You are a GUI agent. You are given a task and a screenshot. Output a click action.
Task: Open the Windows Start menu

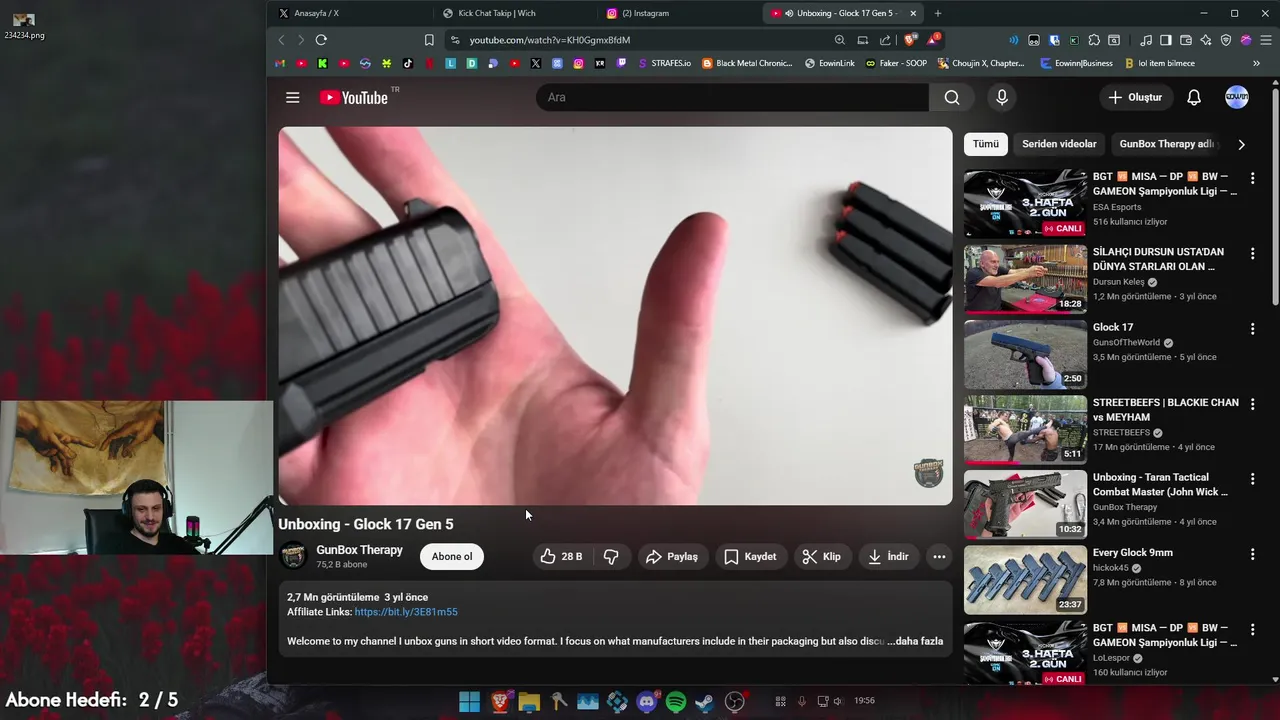coord(469,702)
